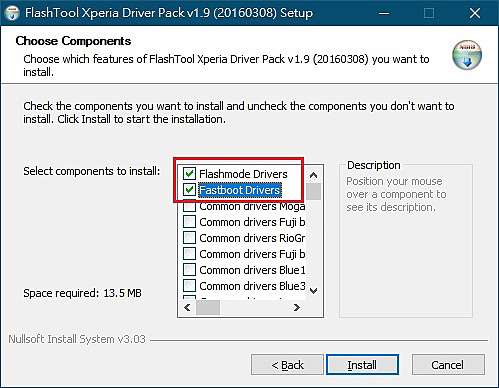Screen dimensions: 499x388
Task: Click the title bar application icon
Action: click(12, 13)
